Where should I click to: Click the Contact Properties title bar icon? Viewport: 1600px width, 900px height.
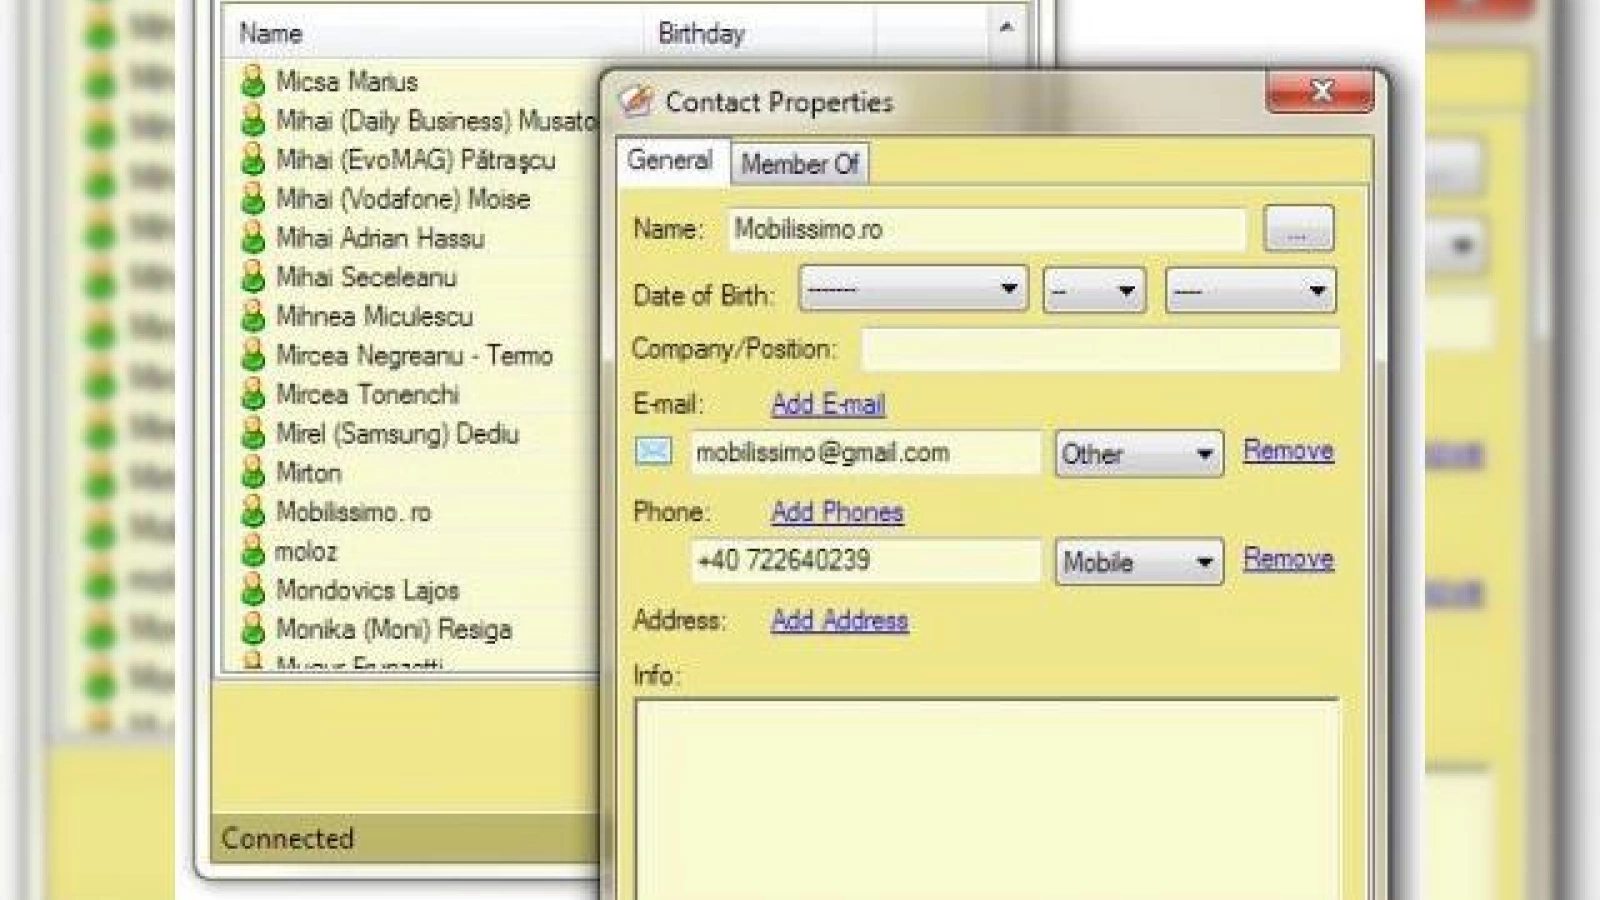tap(636, 101)
